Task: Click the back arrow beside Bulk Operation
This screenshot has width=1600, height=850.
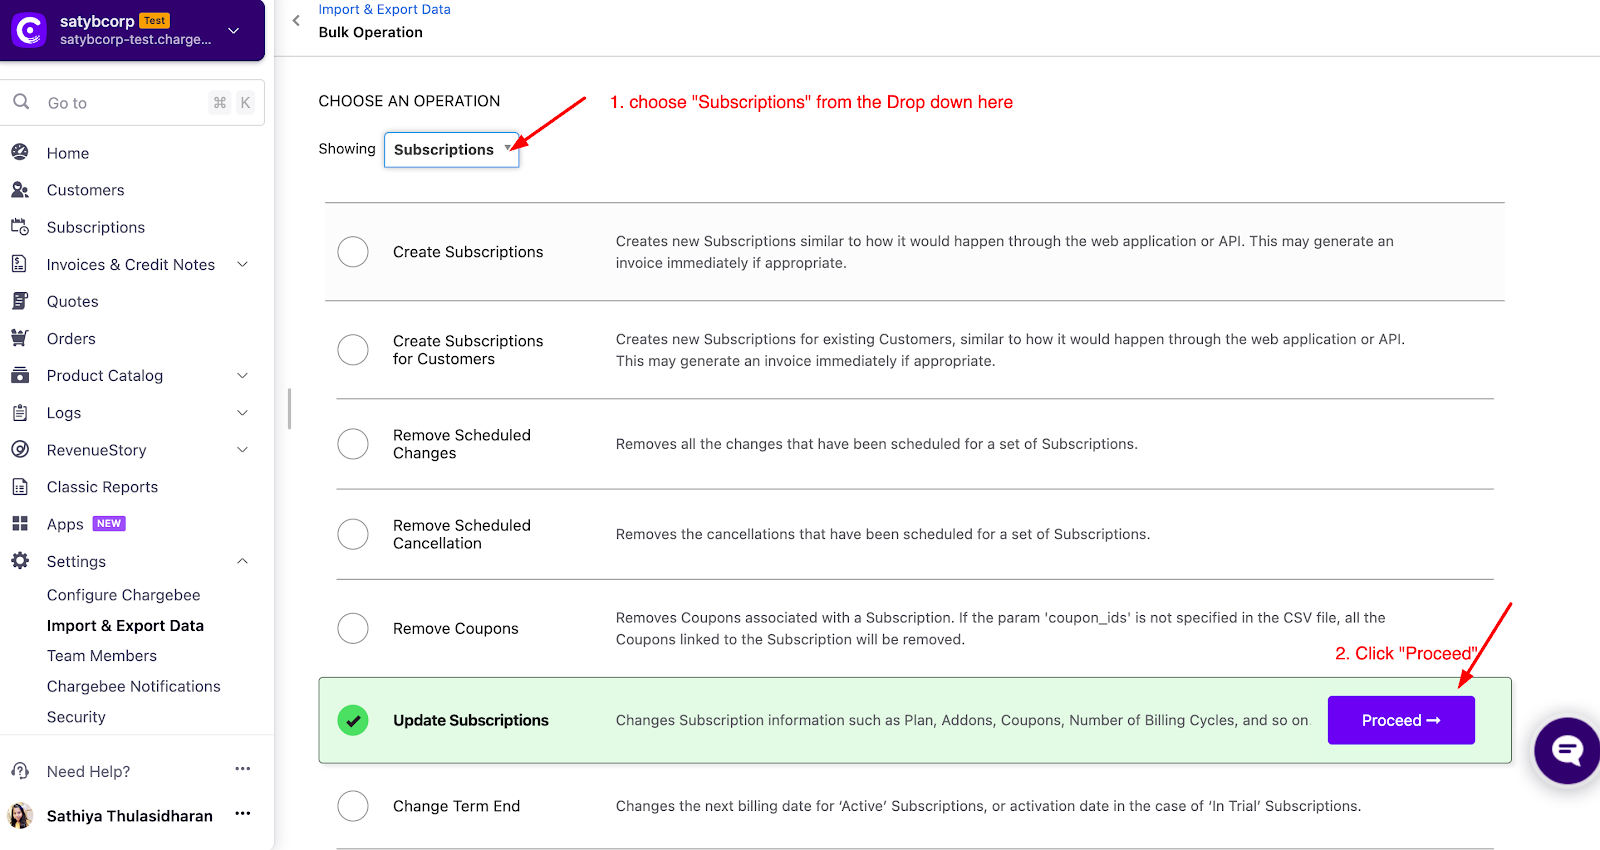Action: click(x=296, y=20)
